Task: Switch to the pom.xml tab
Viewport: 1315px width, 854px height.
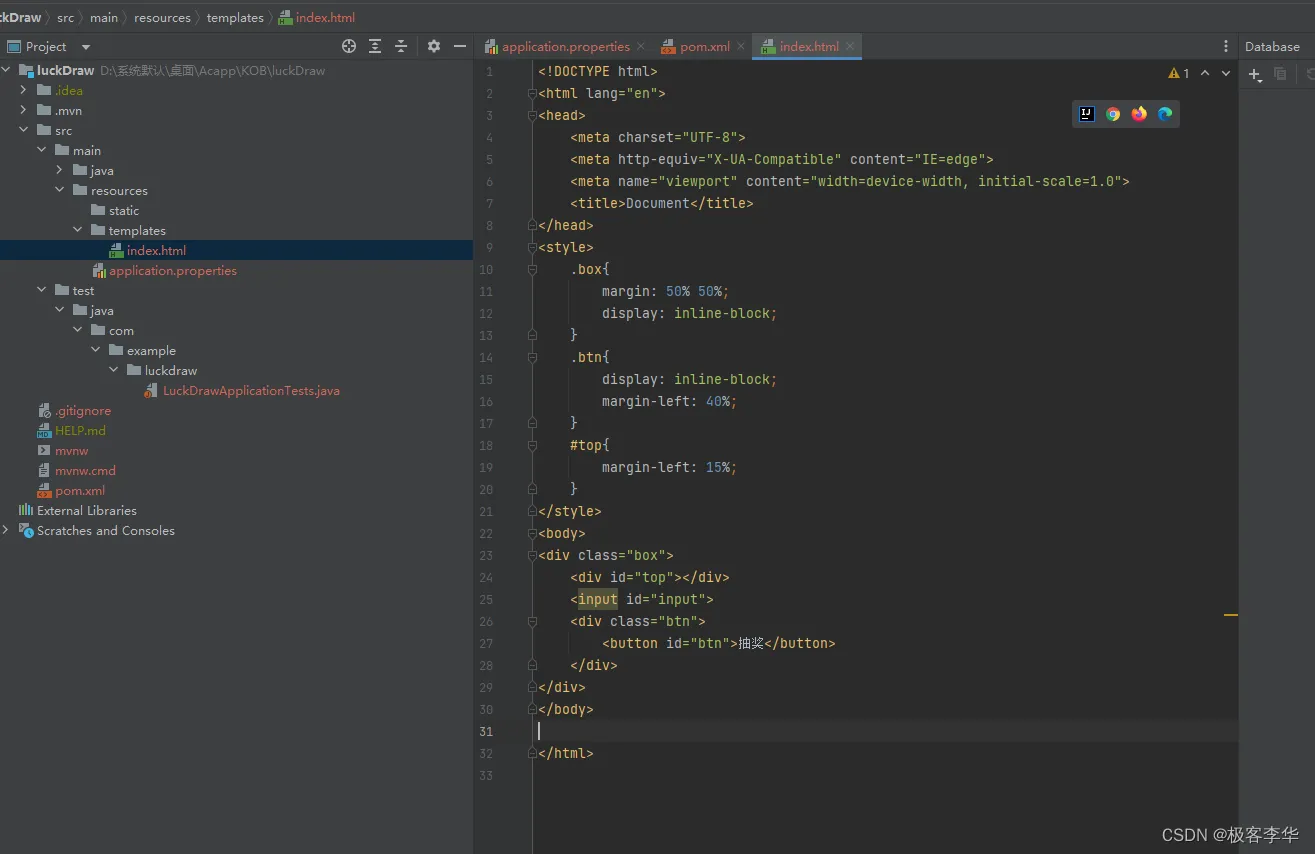Action: pos(704,46)
